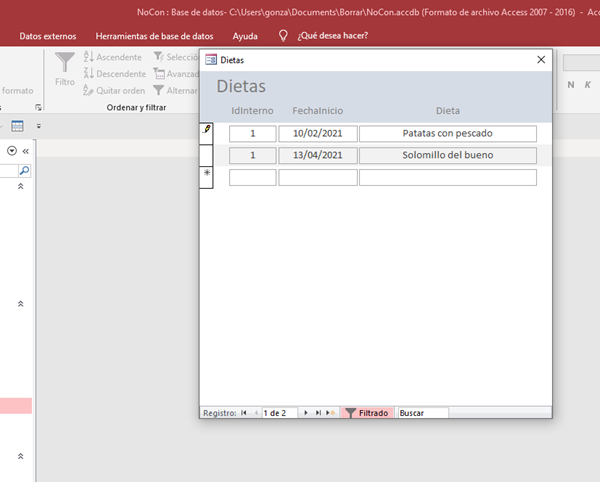
Task: Click the Buscar field in record navigator
Action: pos(422,412)
